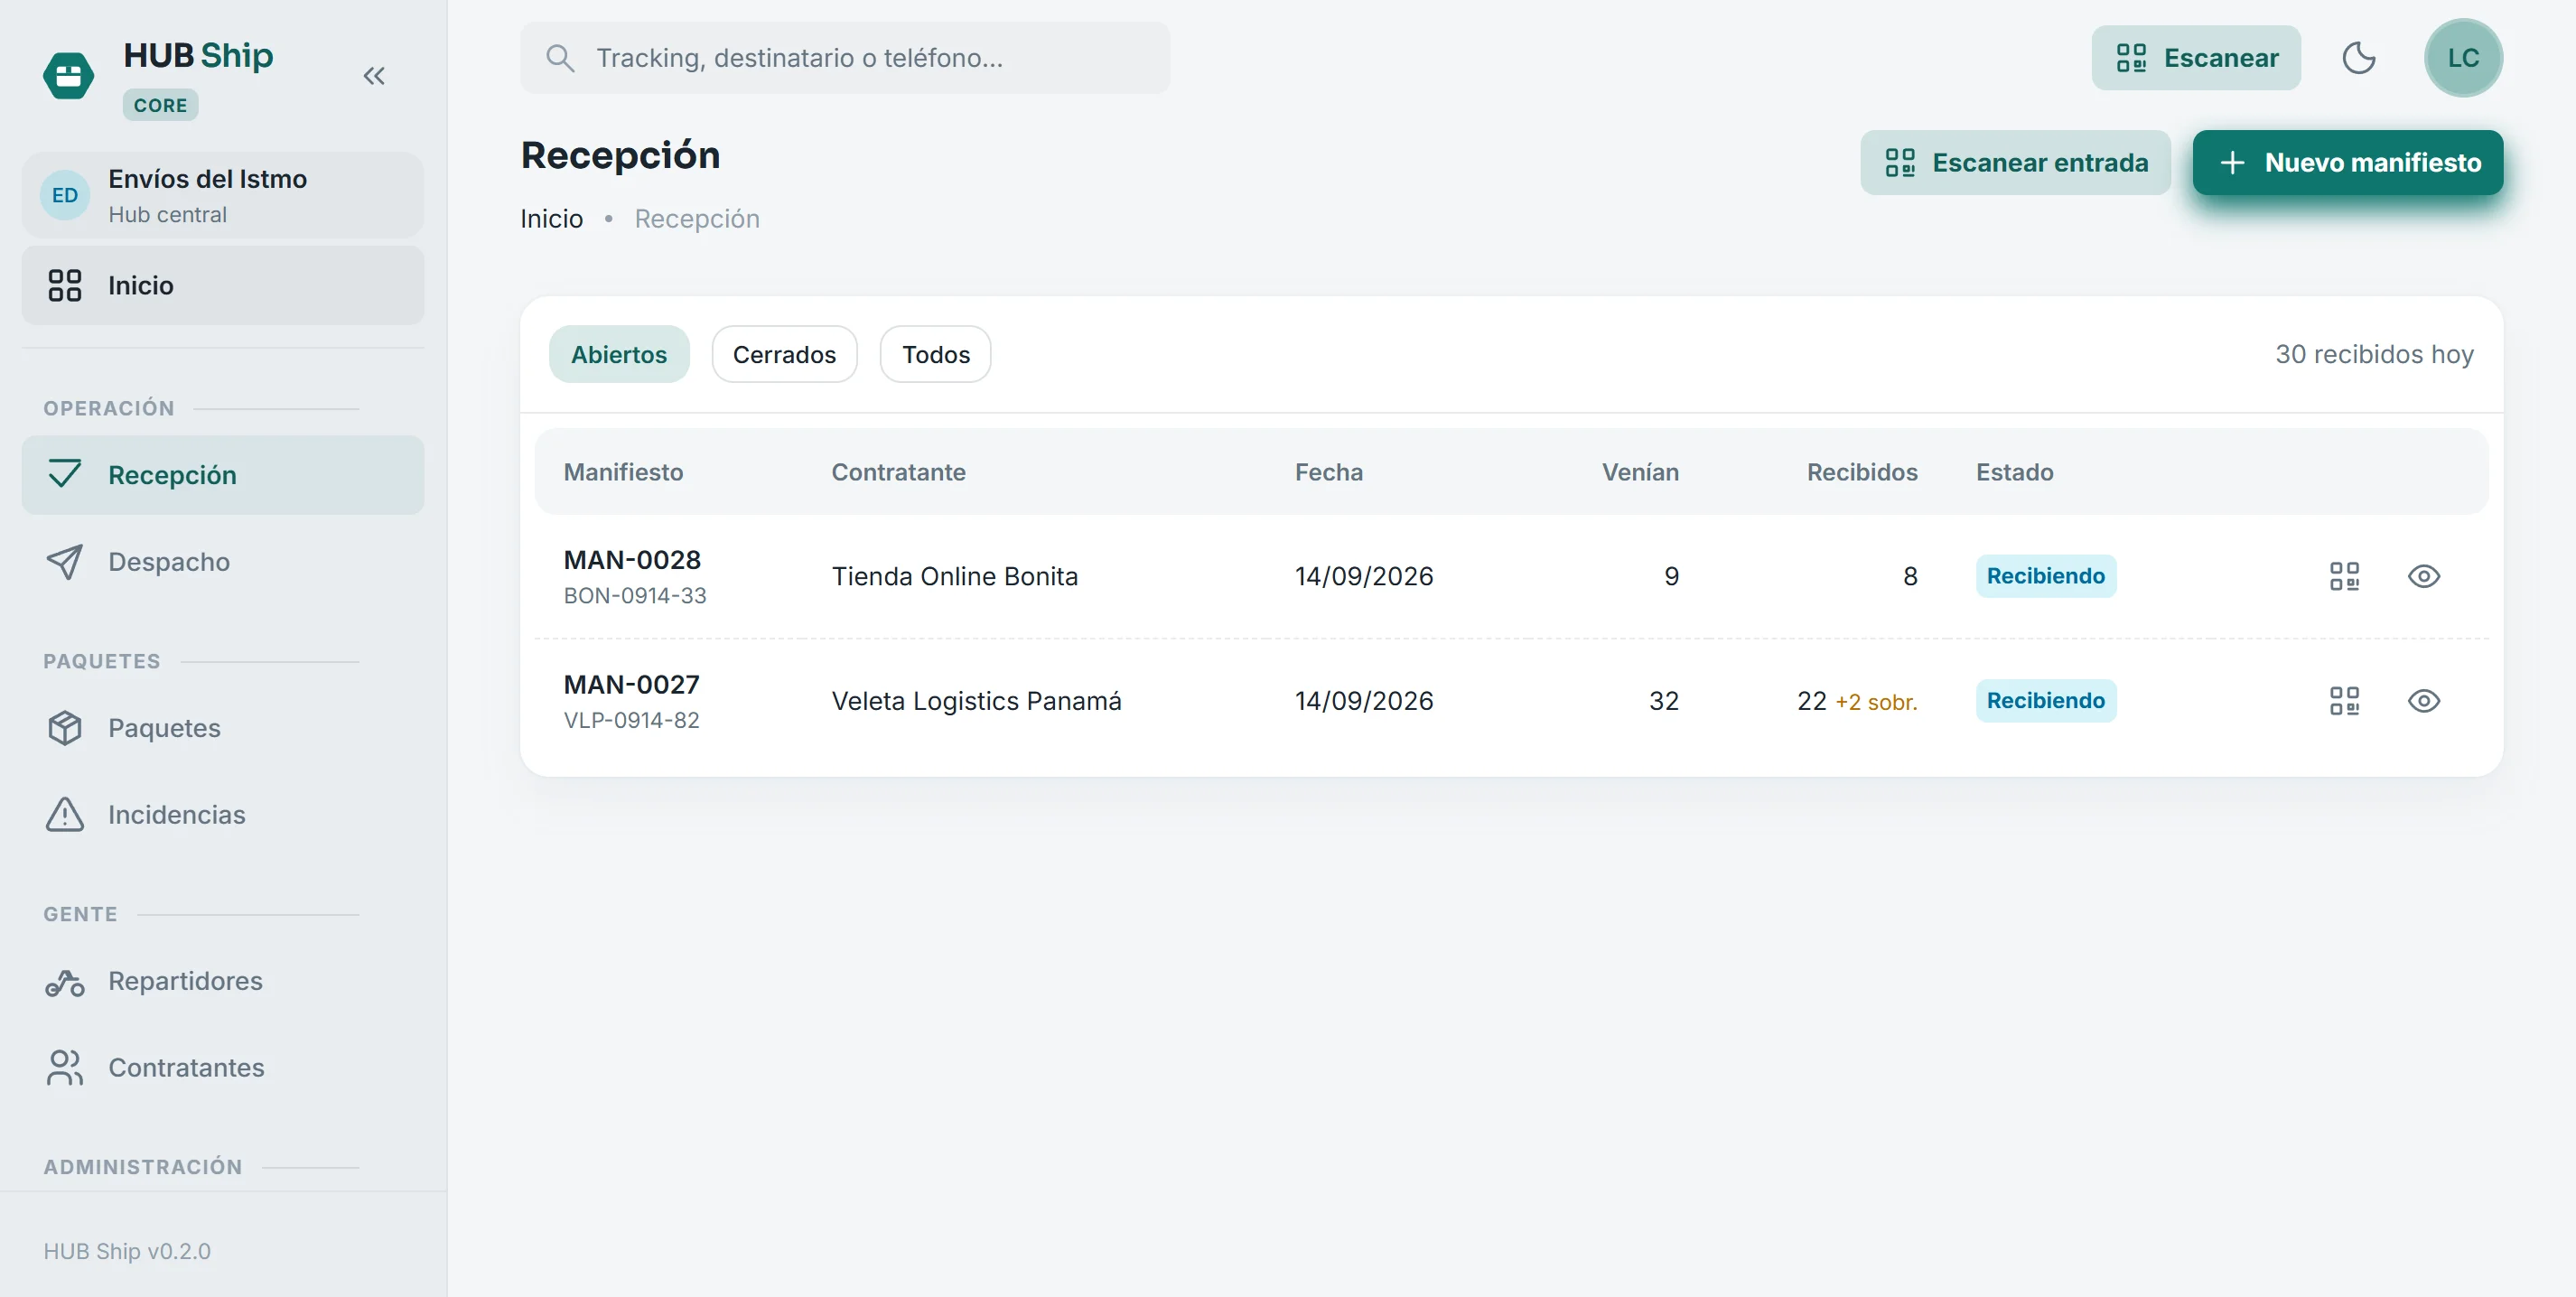Click the Recibidos column header

click(x=1862, y=472)
